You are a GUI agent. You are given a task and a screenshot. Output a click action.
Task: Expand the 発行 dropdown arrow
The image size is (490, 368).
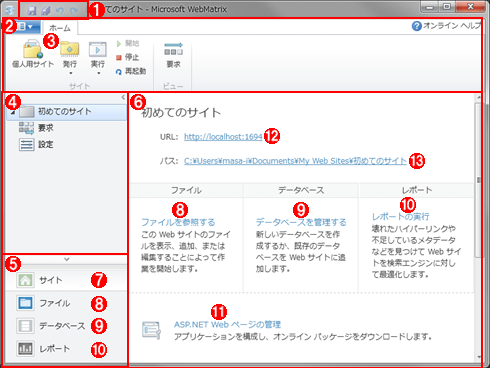point(71,73)
